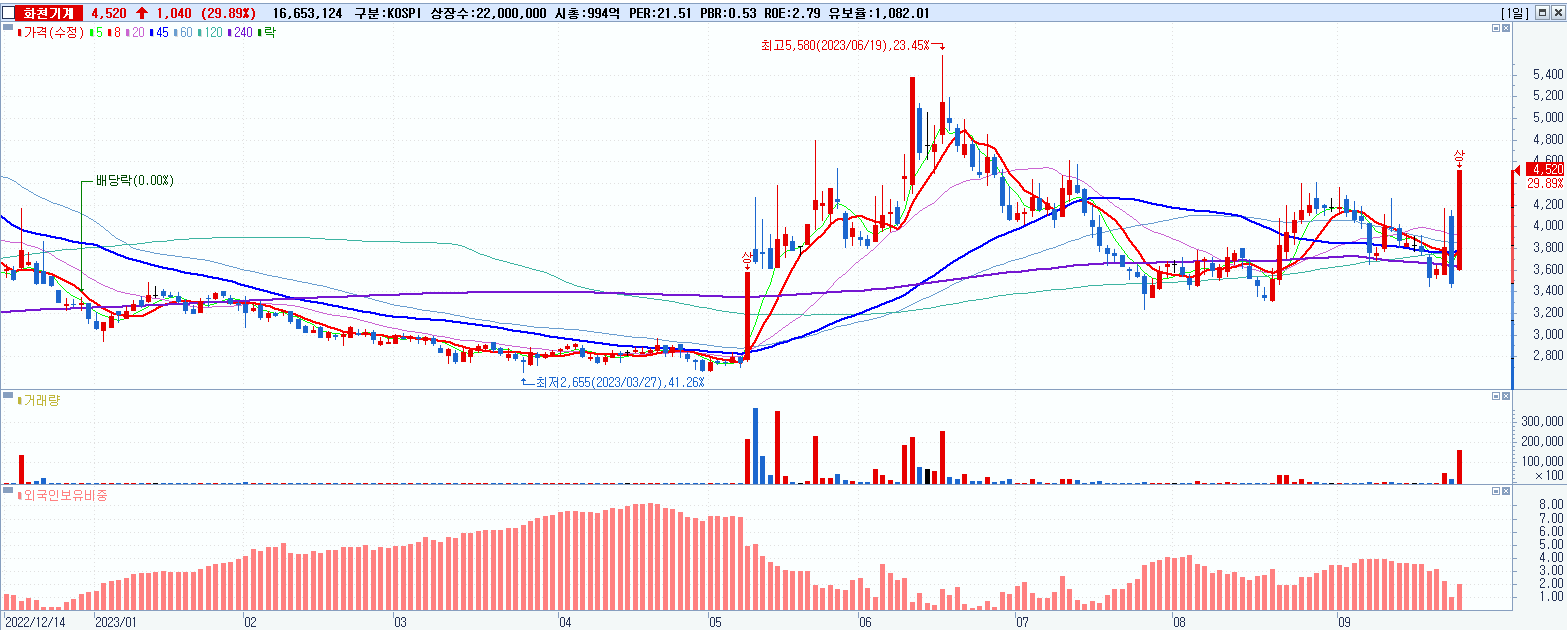Select the 120-day moving average legend

[210, 33]
